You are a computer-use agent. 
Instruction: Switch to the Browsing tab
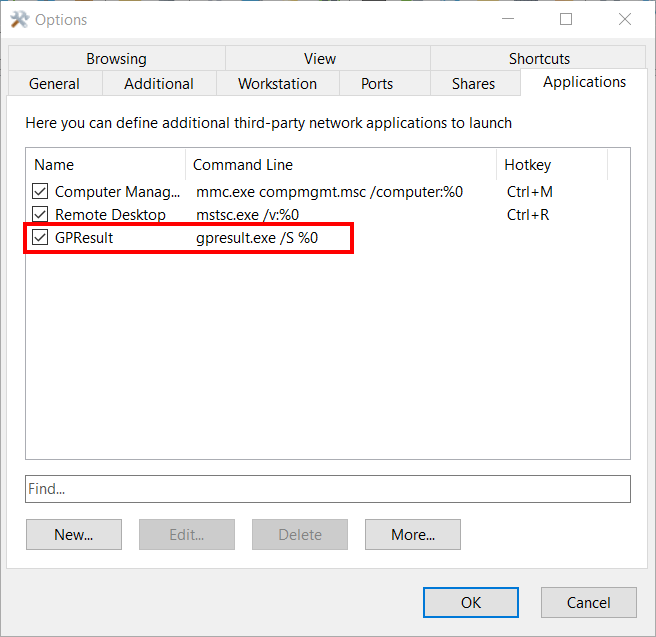116,59
